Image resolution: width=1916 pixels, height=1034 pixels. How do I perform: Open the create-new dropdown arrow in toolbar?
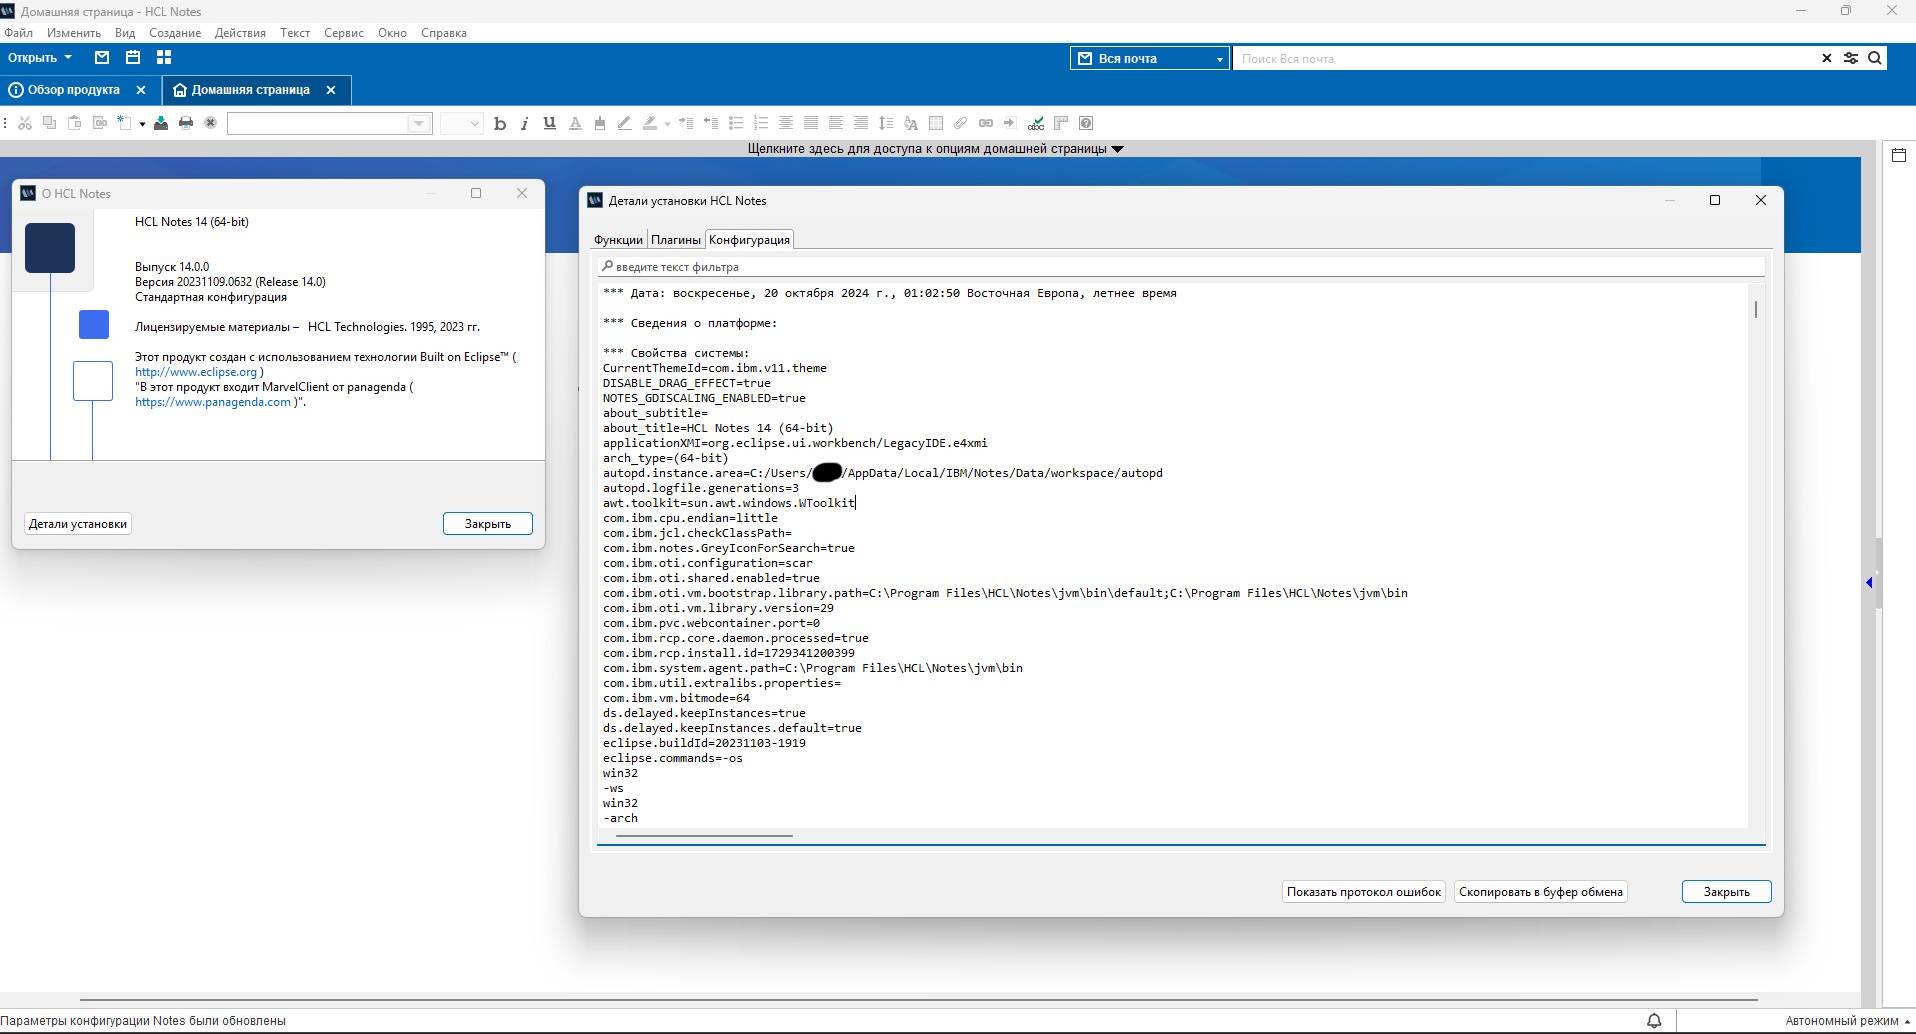coord(142,124)
